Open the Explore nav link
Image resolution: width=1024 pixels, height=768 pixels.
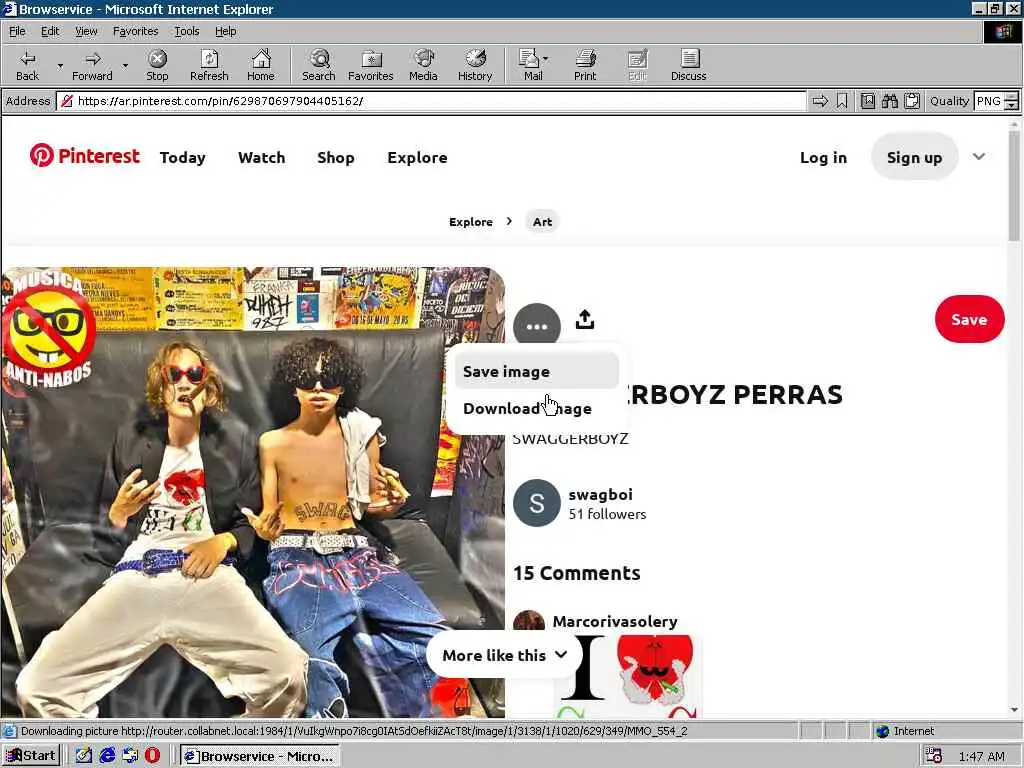pos(417,157)
